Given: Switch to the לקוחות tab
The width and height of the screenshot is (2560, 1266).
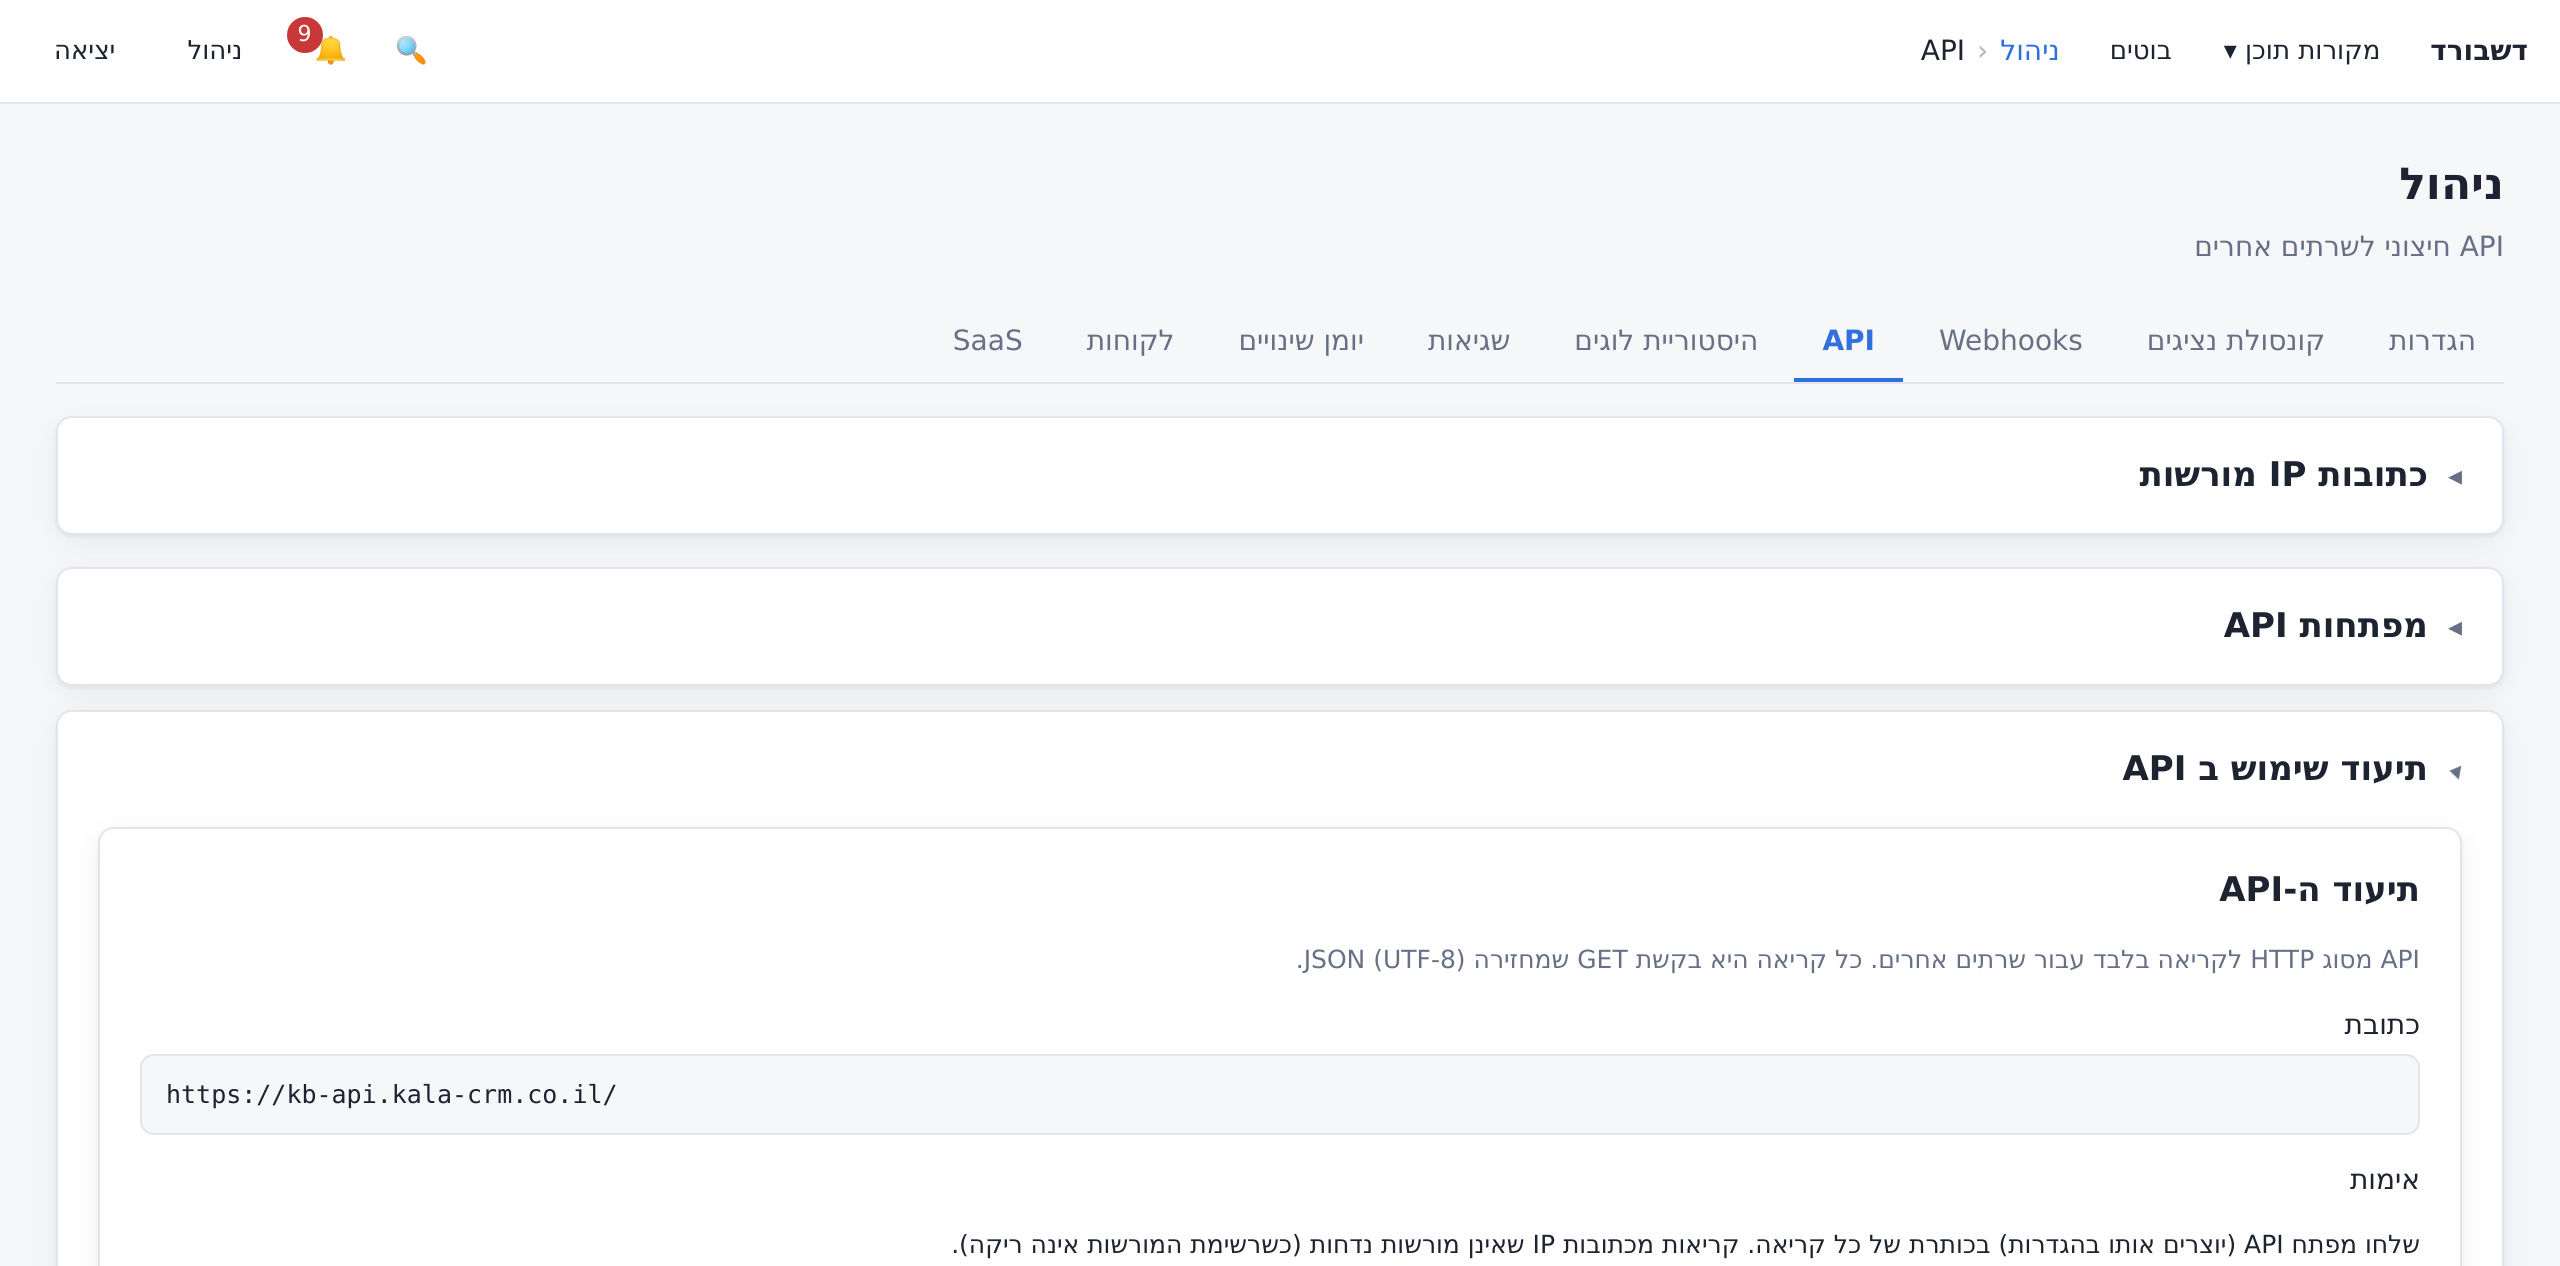Looking at the screenshot, I should point(1129,341).
